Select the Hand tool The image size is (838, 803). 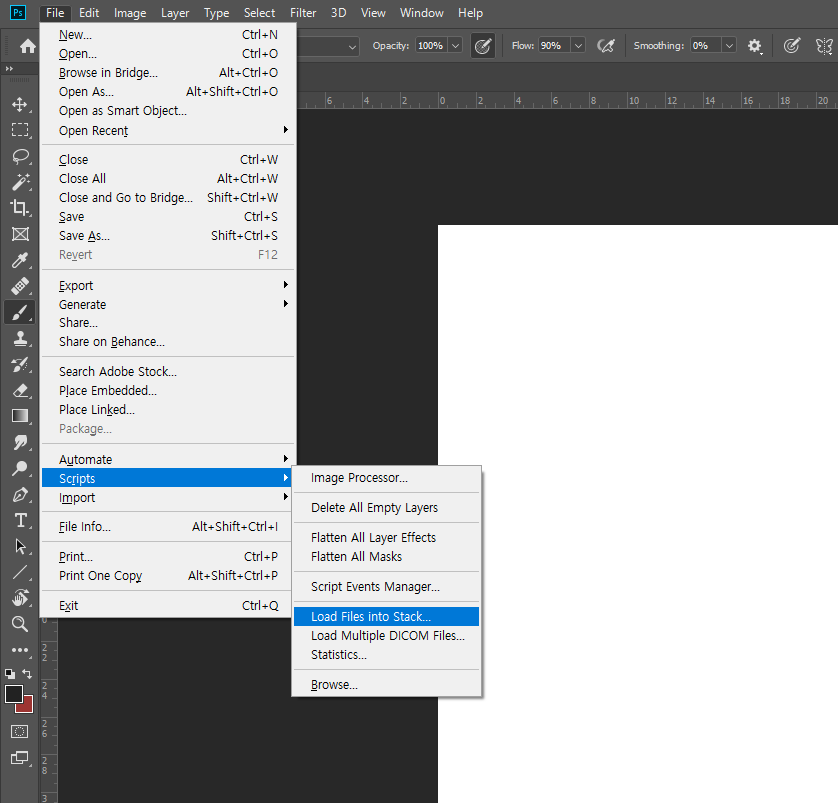coord(20,598)
